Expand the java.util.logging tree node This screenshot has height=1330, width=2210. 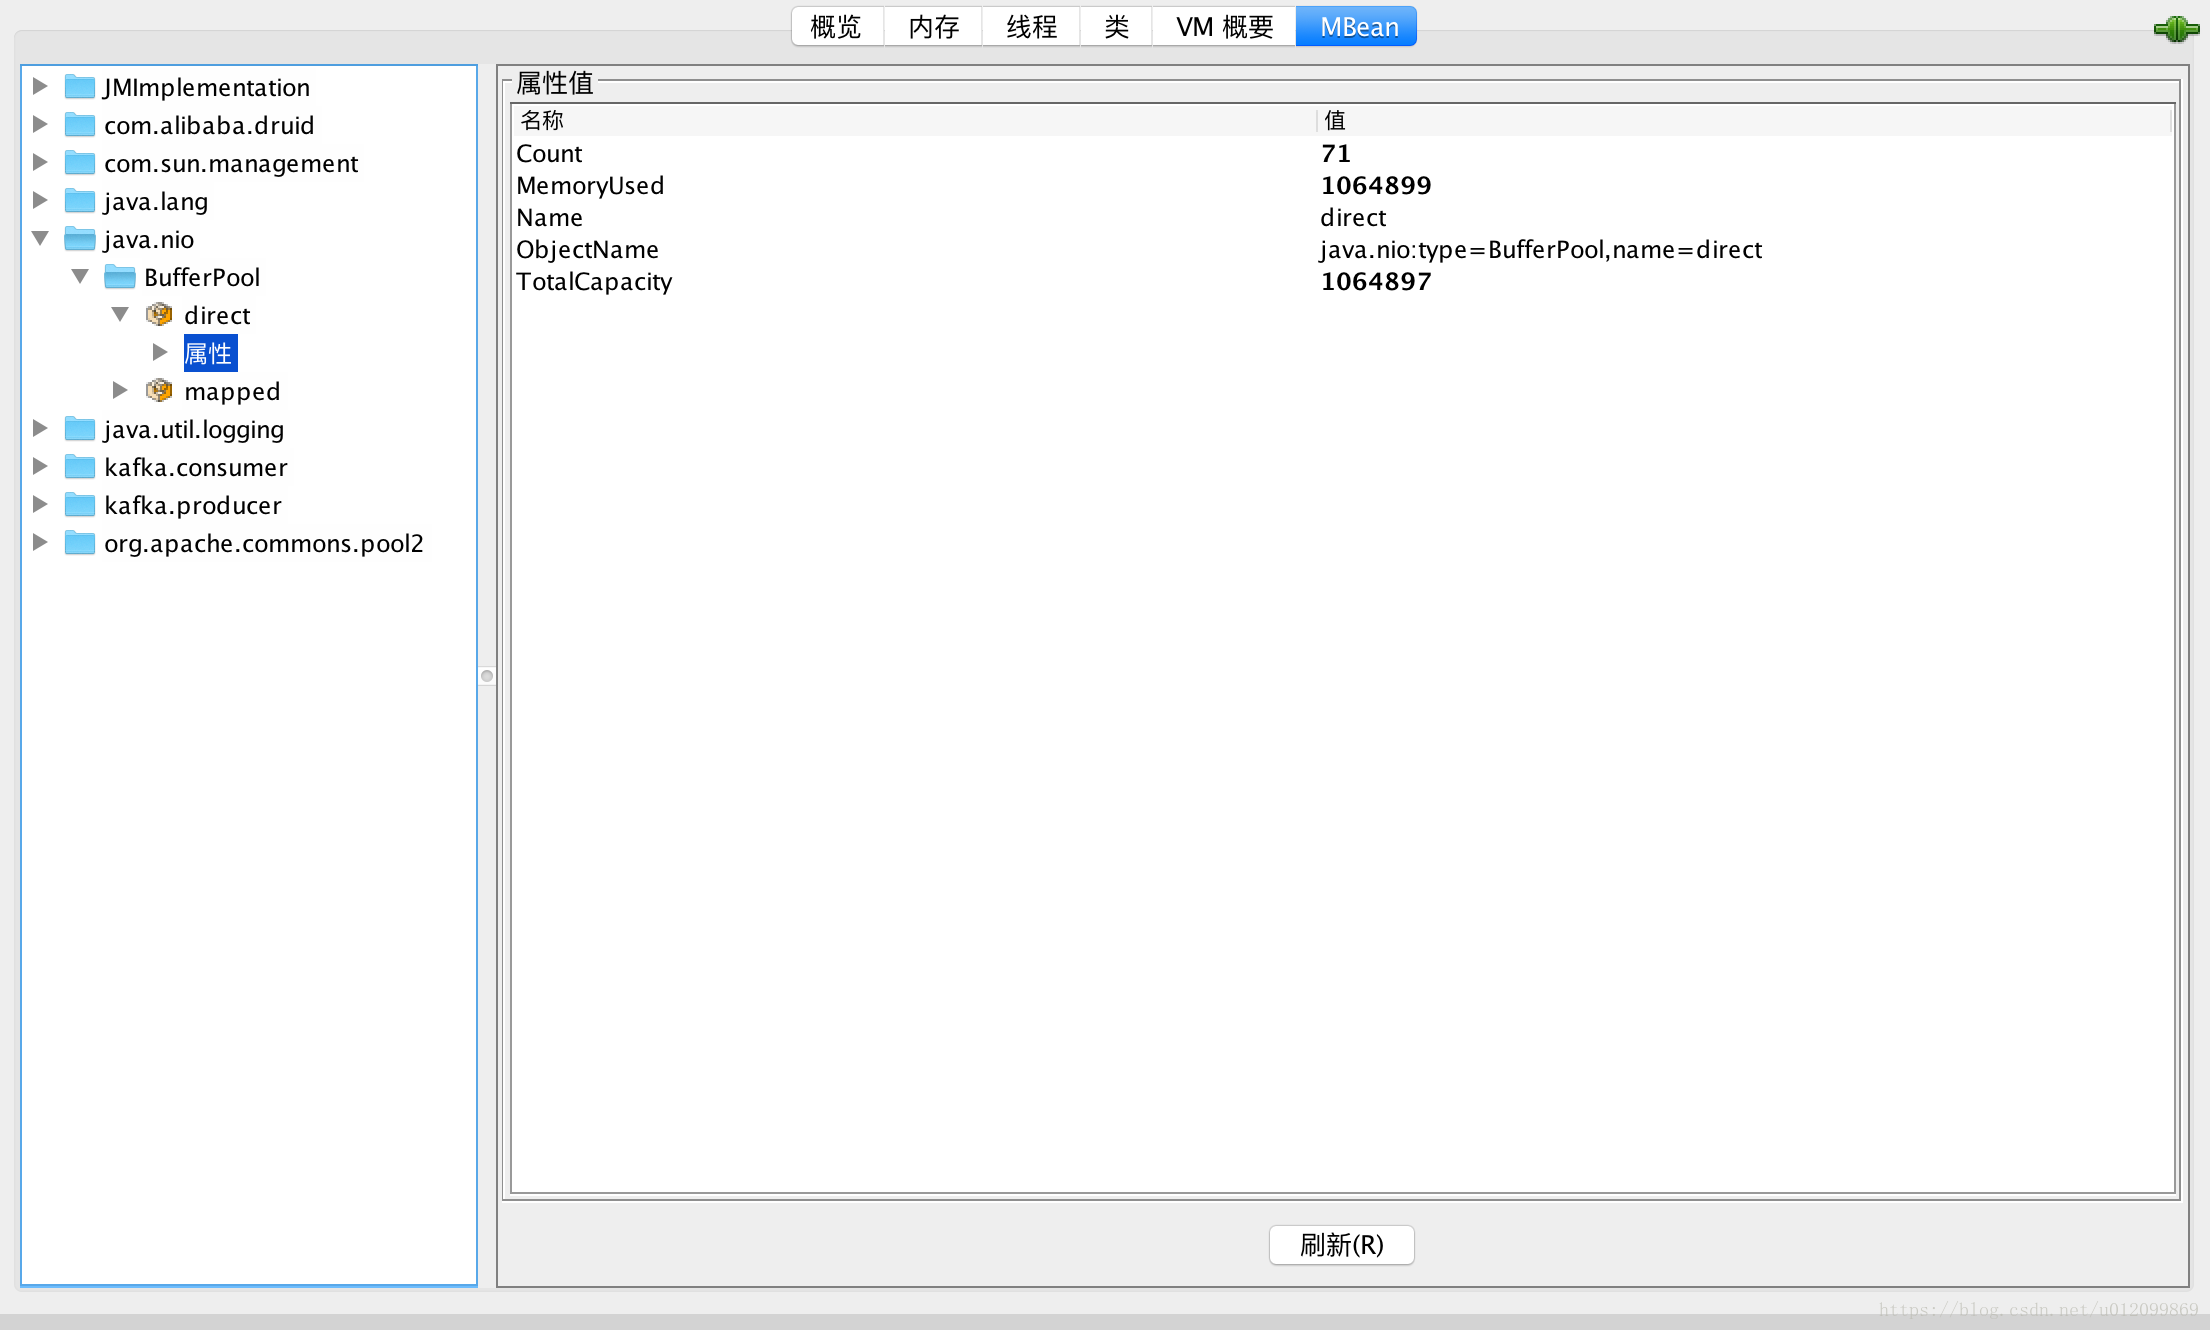click(40, 428)
